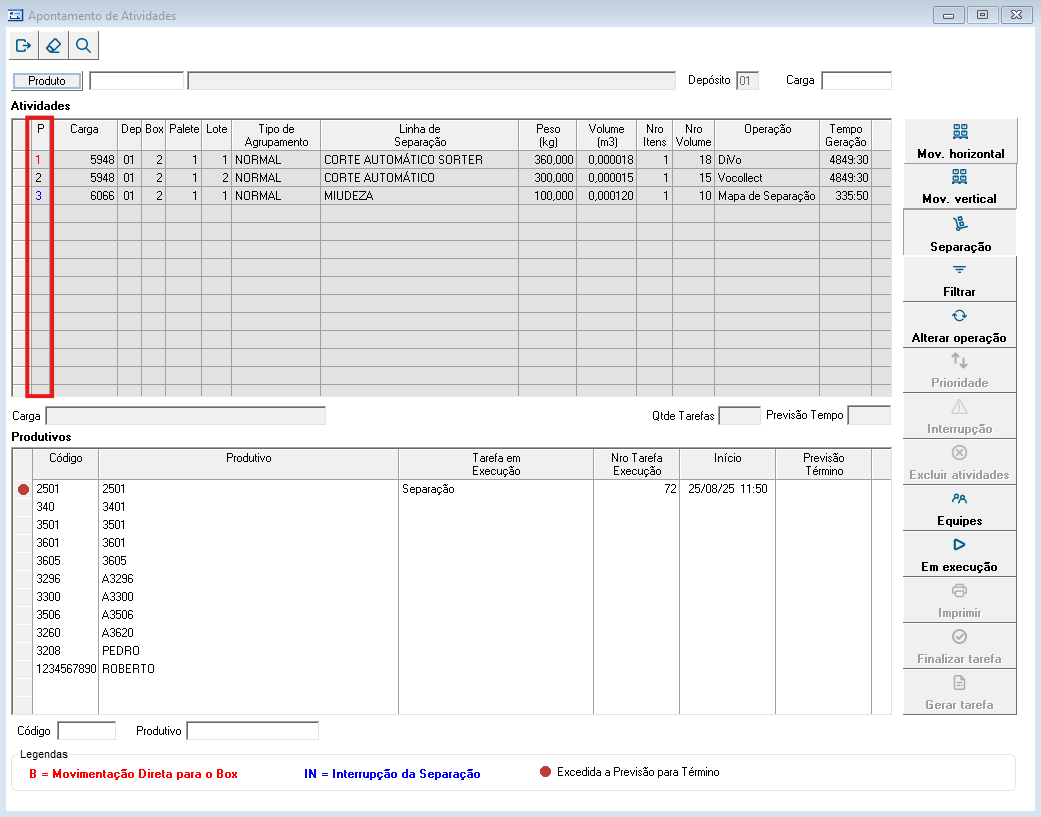This screenshot has width=1041, height=817.
Task: Click Gerar tarefa document button
Action: click(960, 692)
